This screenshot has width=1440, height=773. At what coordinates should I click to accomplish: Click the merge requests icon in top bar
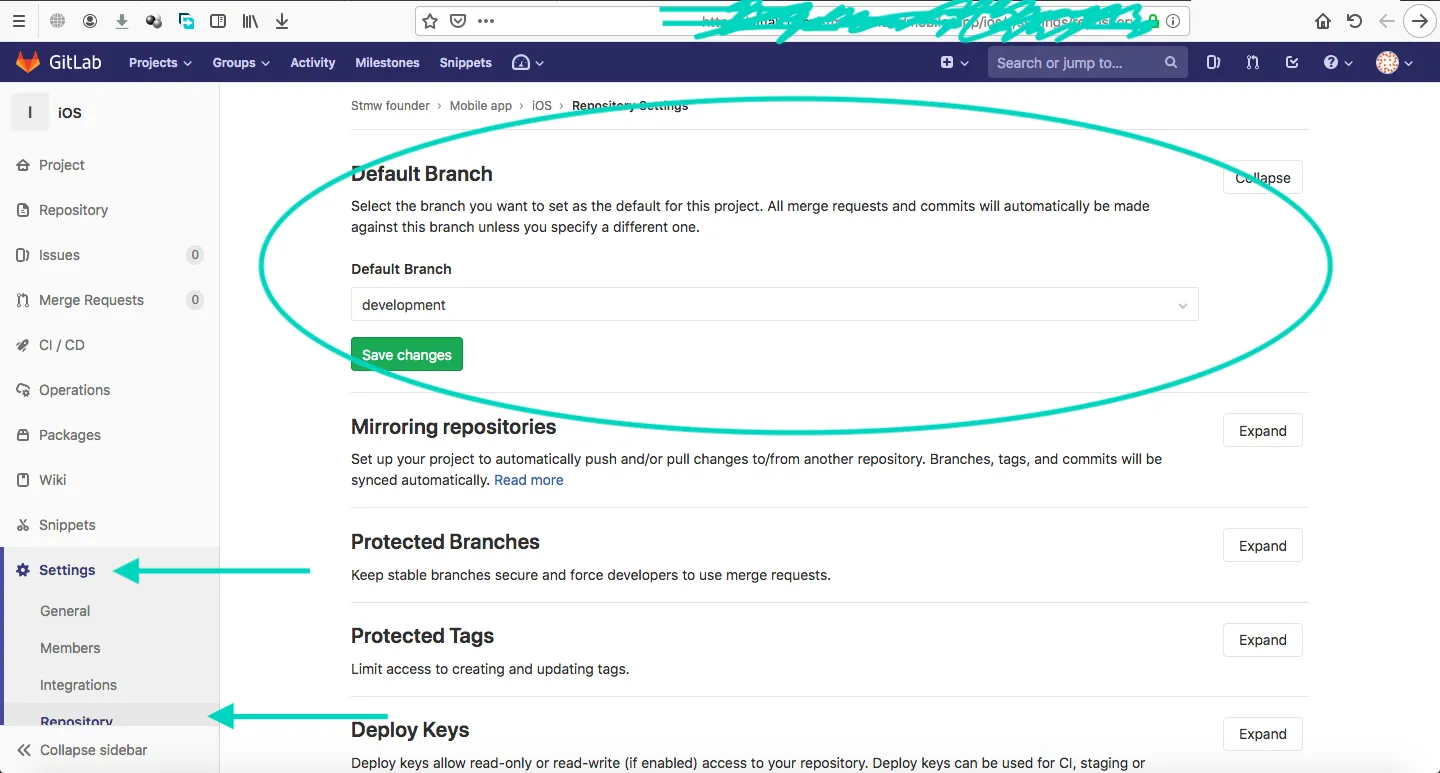click(1252, 62)
